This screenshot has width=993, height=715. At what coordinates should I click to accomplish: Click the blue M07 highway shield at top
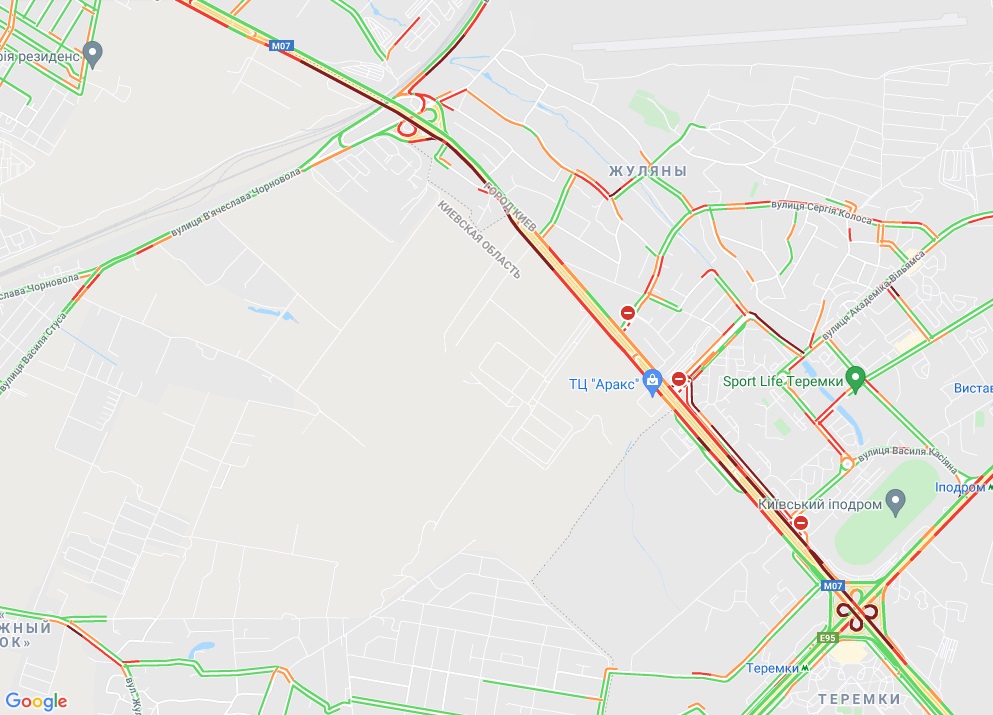click(281, 46)
